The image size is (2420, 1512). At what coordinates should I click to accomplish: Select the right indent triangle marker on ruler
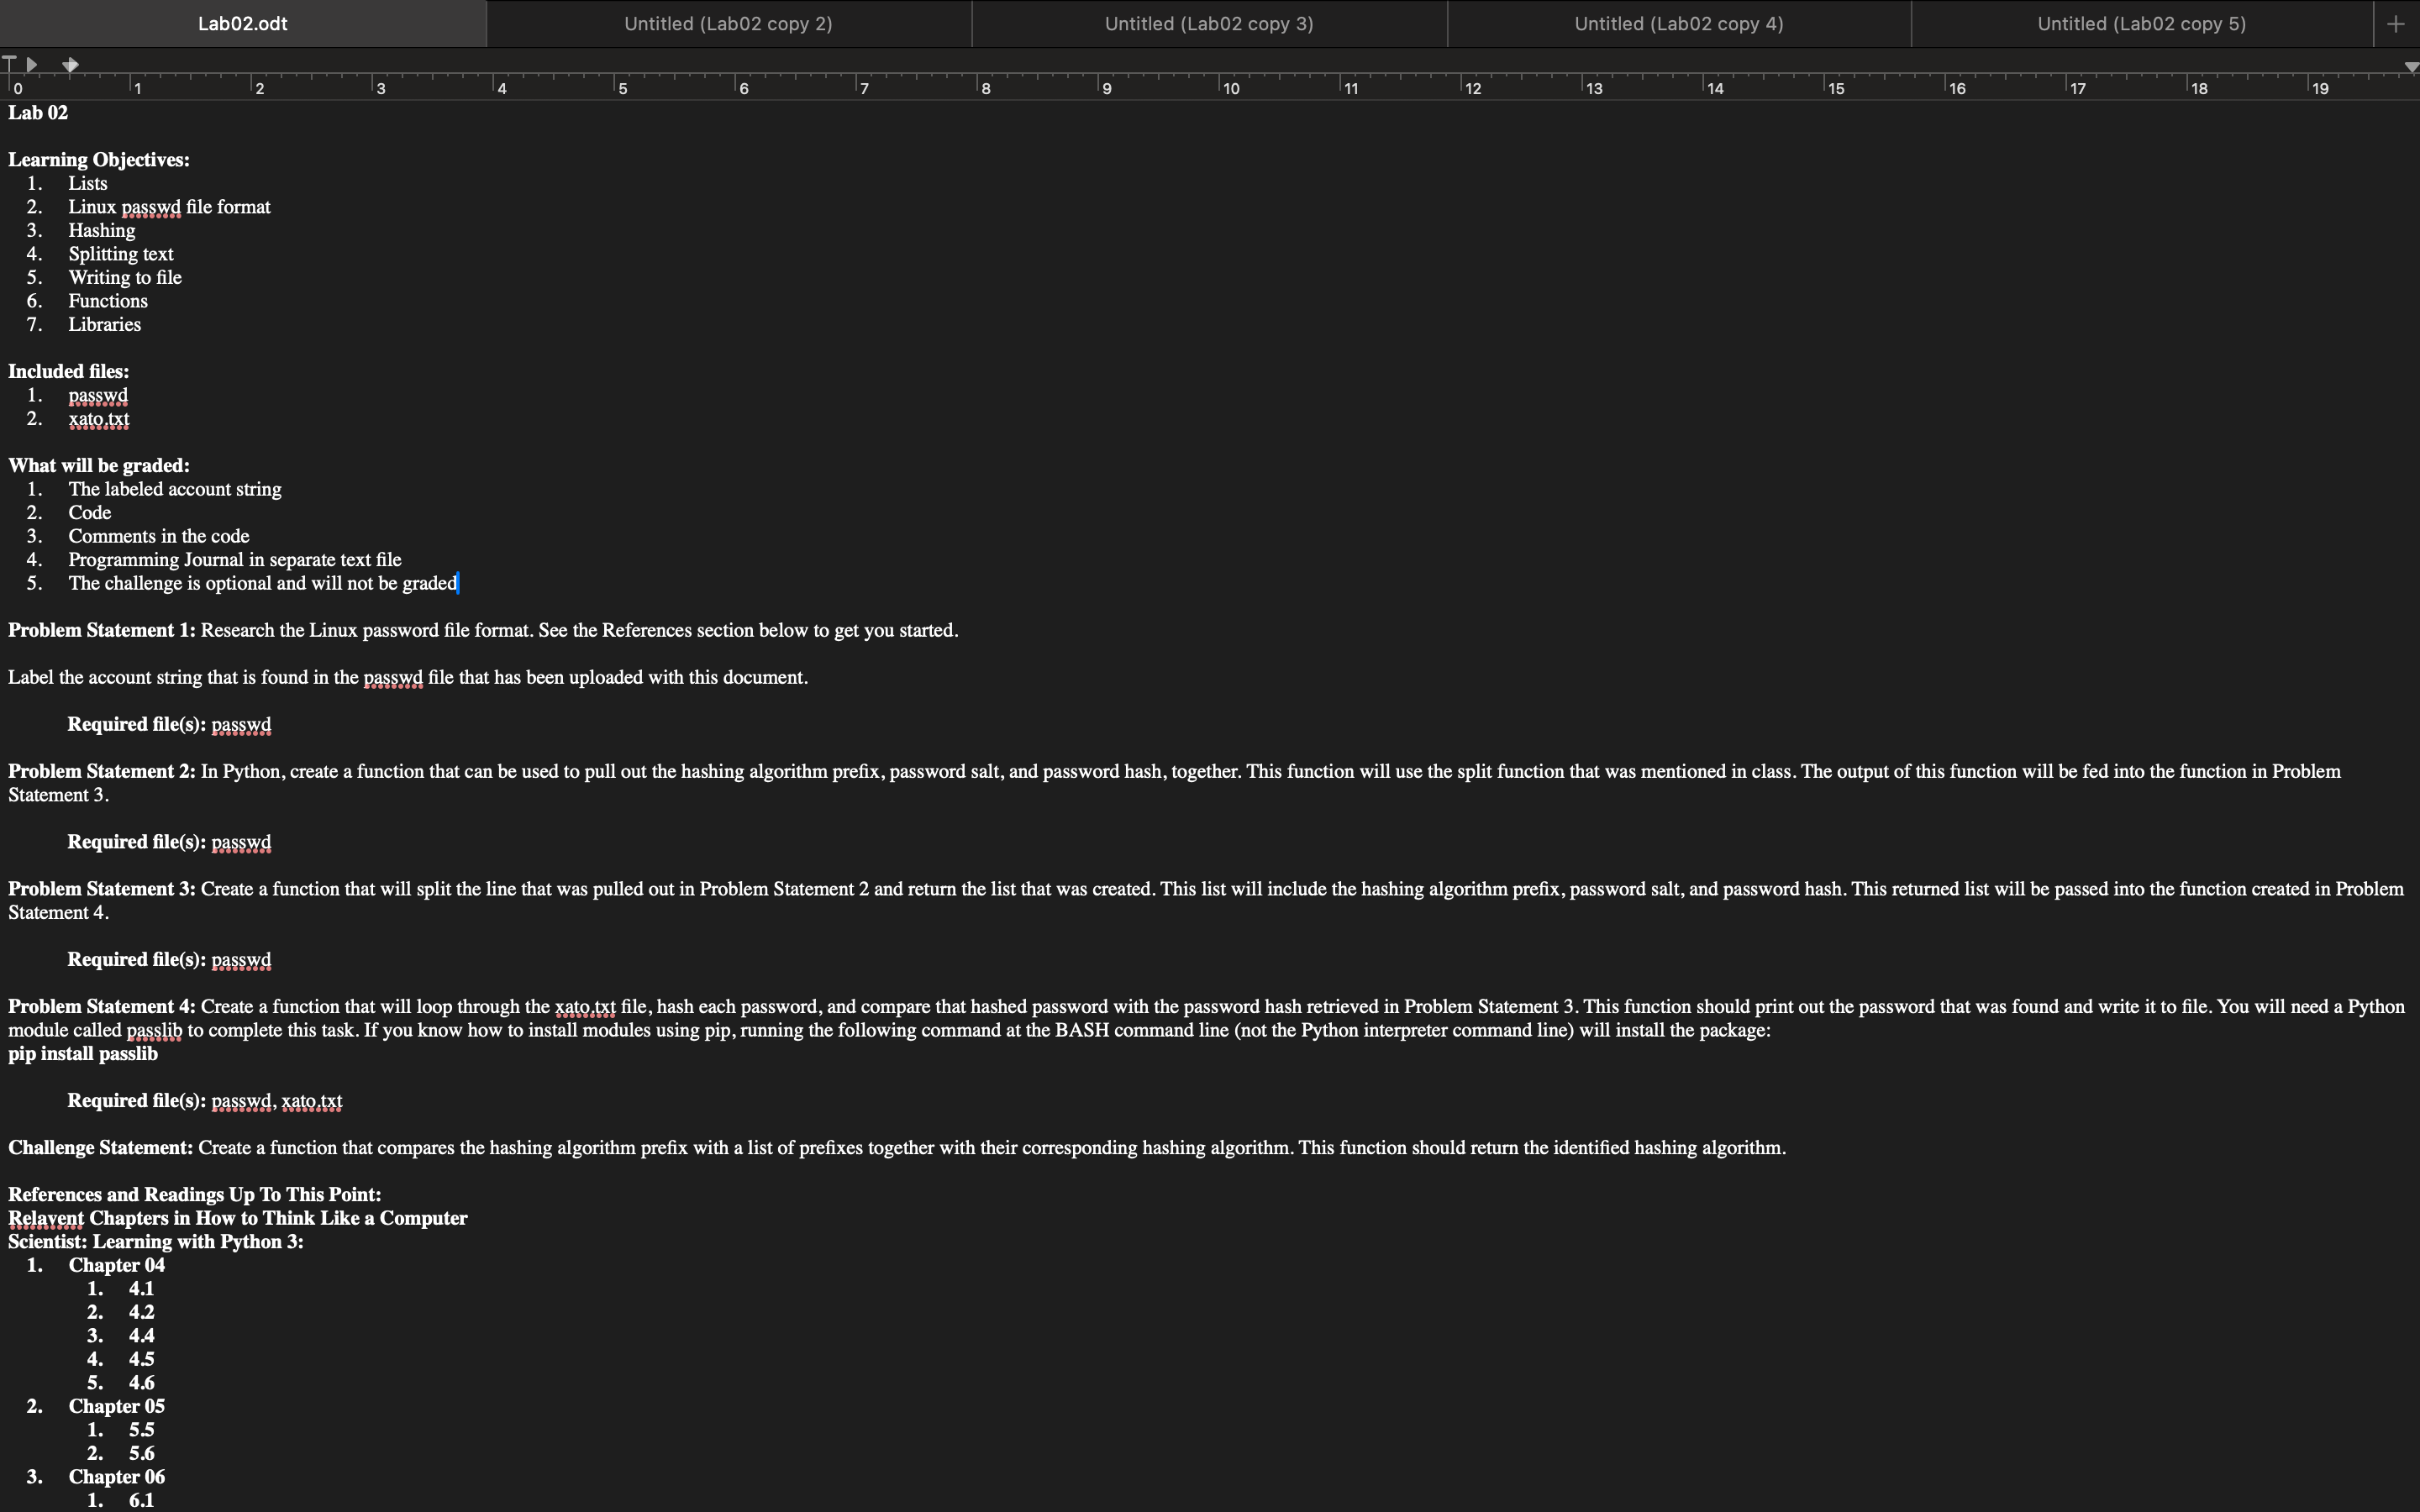pos(2410,67)
